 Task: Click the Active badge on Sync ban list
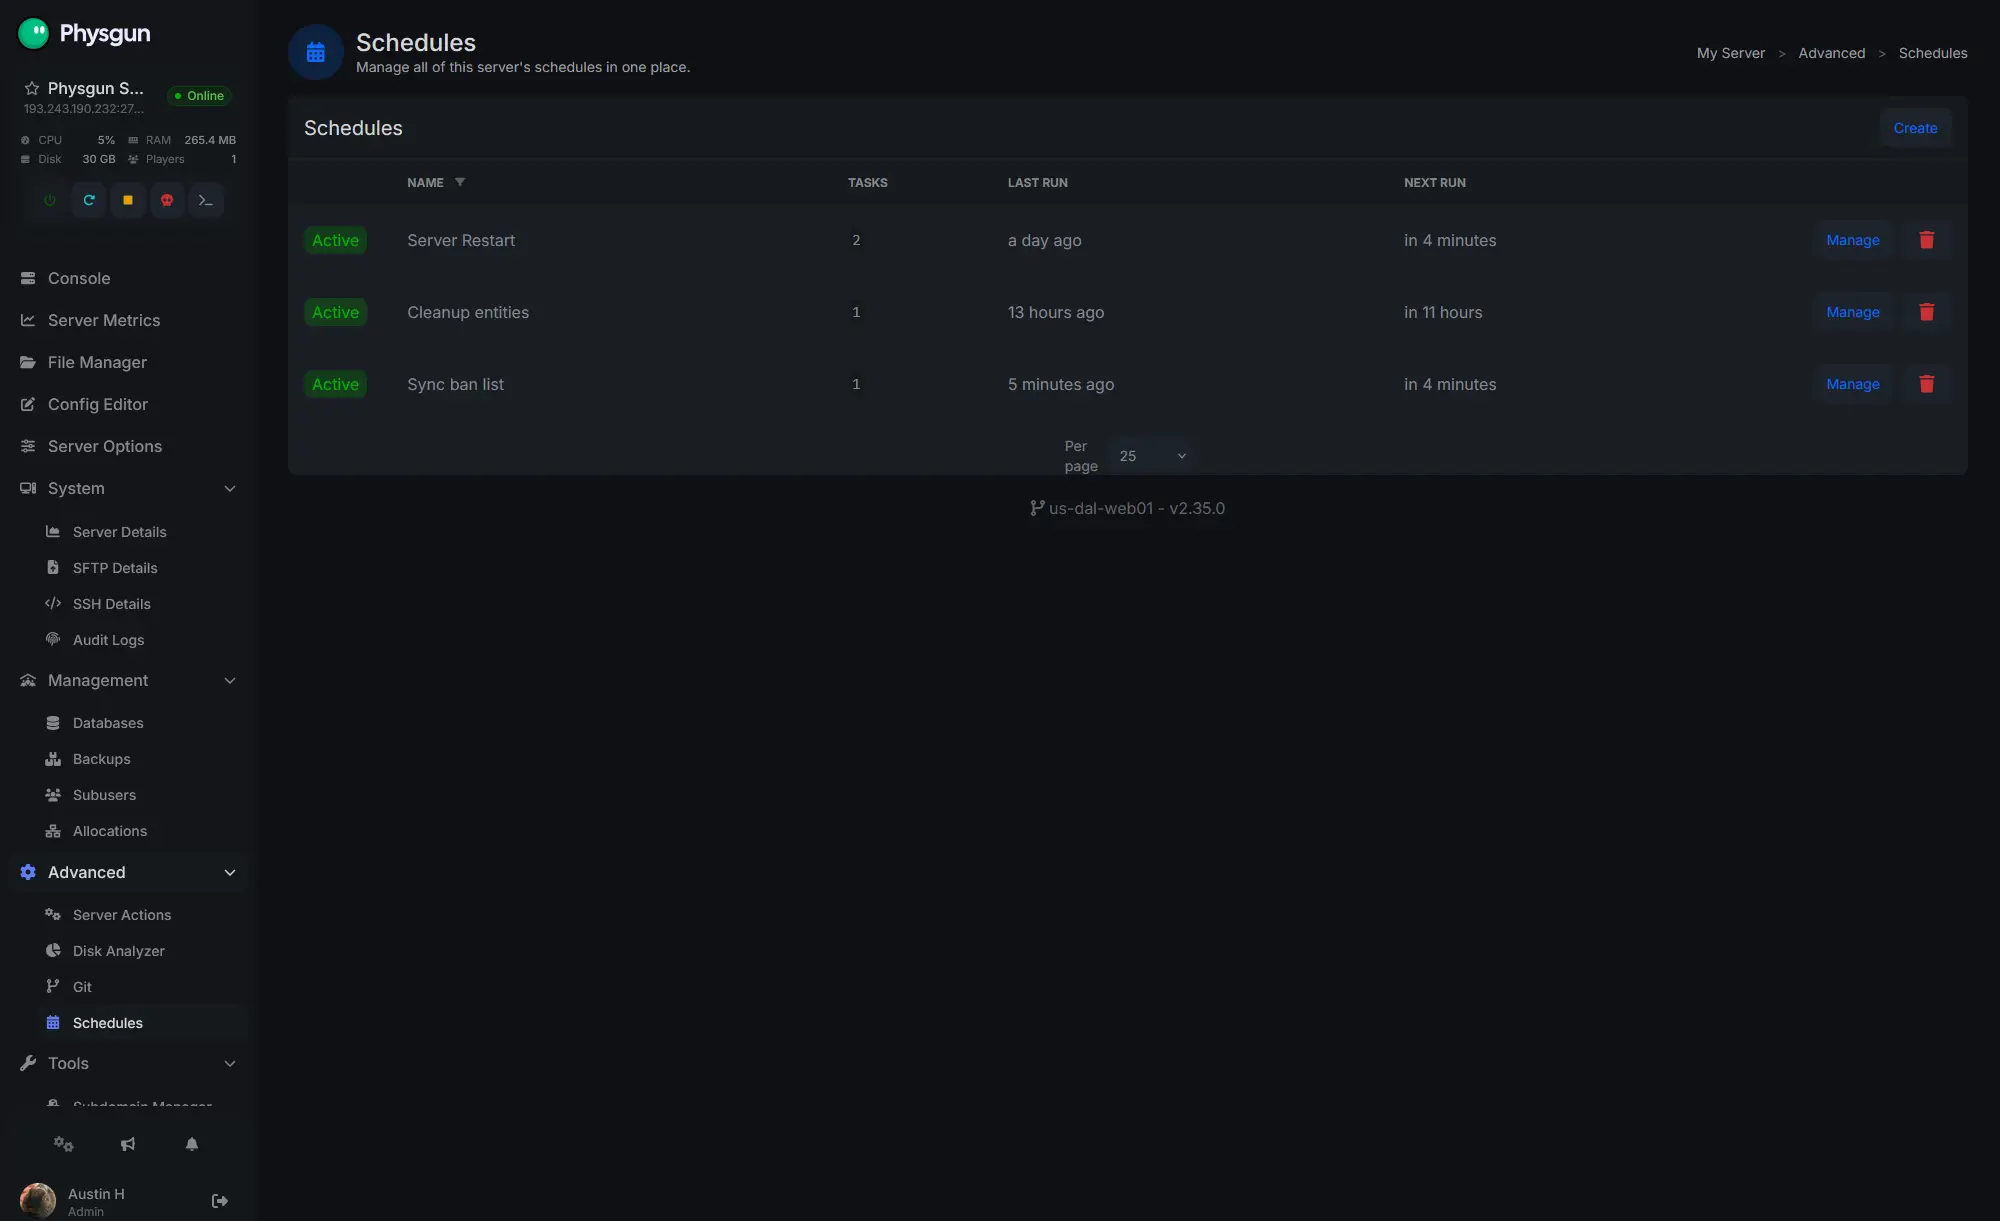pyautogui.click(x=335, y=384)
